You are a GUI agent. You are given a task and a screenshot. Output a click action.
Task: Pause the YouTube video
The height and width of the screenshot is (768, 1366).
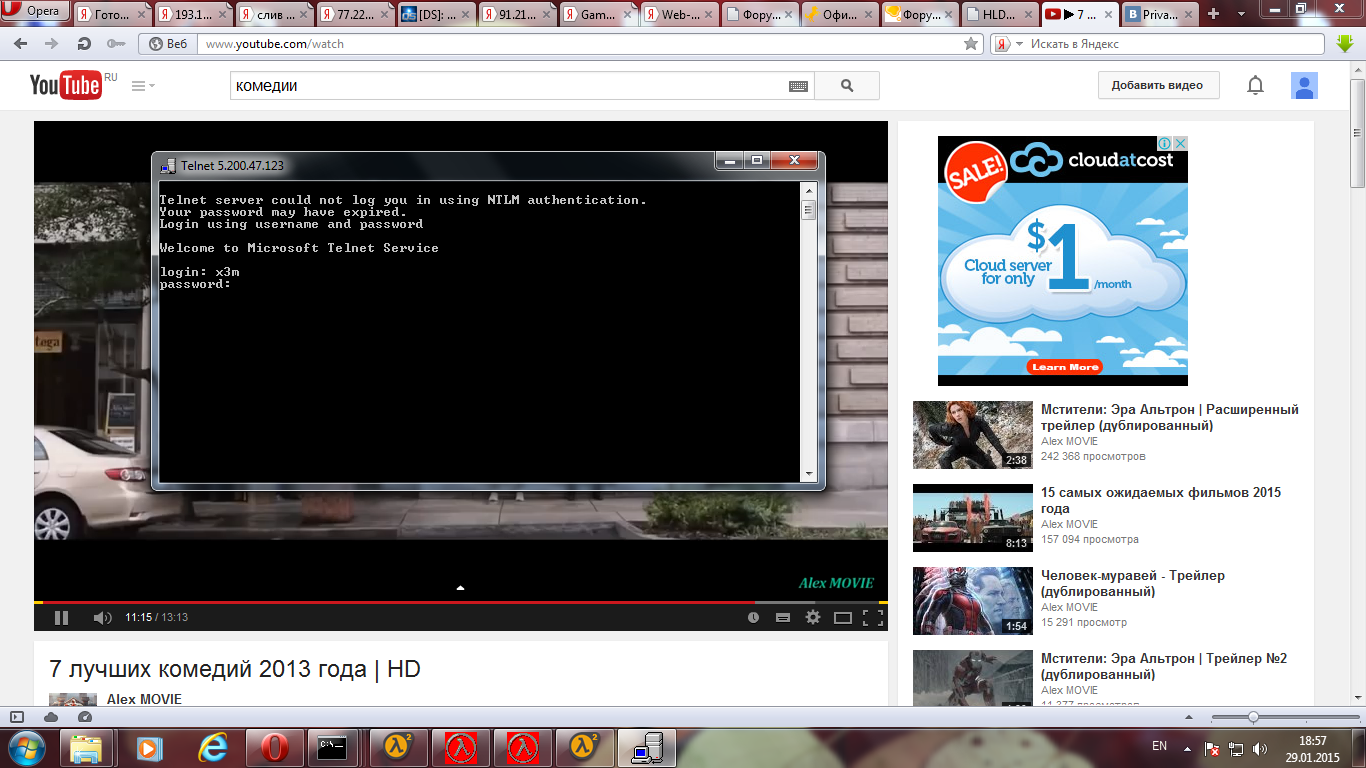coord(61,618)
